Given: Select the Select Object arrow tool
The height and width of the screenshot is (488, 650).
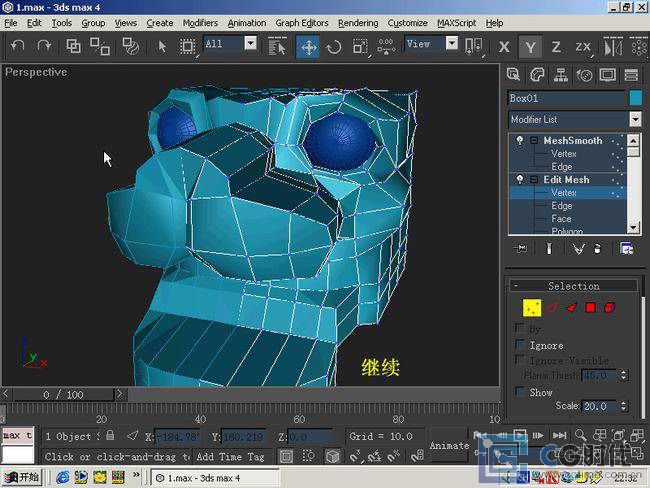Looking at the screenshot, I should pos(162,46).
